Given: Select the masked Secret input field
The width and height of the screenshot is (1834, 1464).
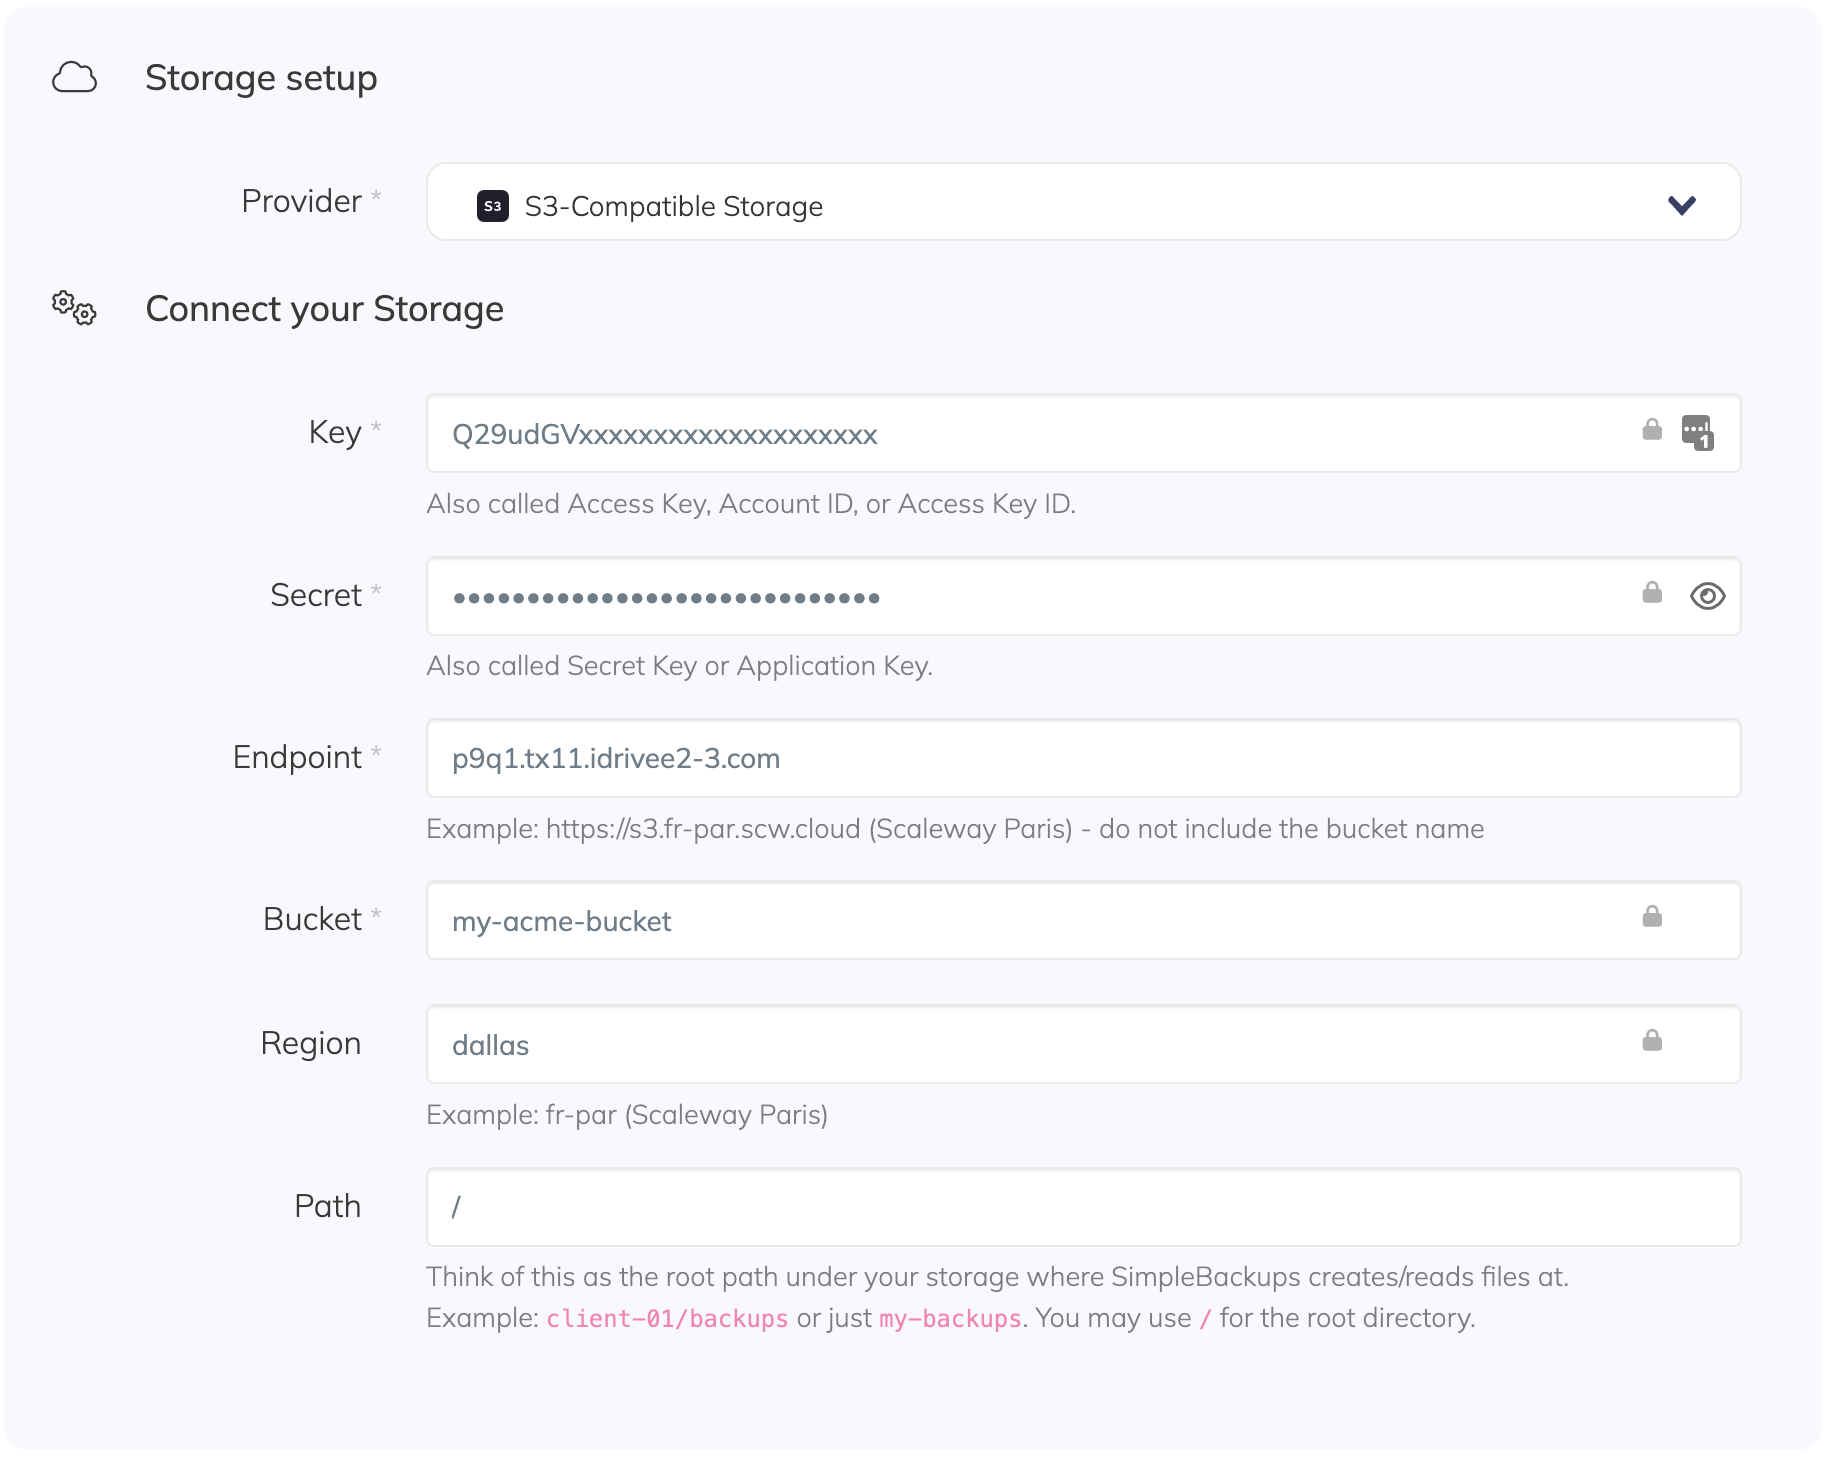Looking at the screenshot, I should (900, 596).
